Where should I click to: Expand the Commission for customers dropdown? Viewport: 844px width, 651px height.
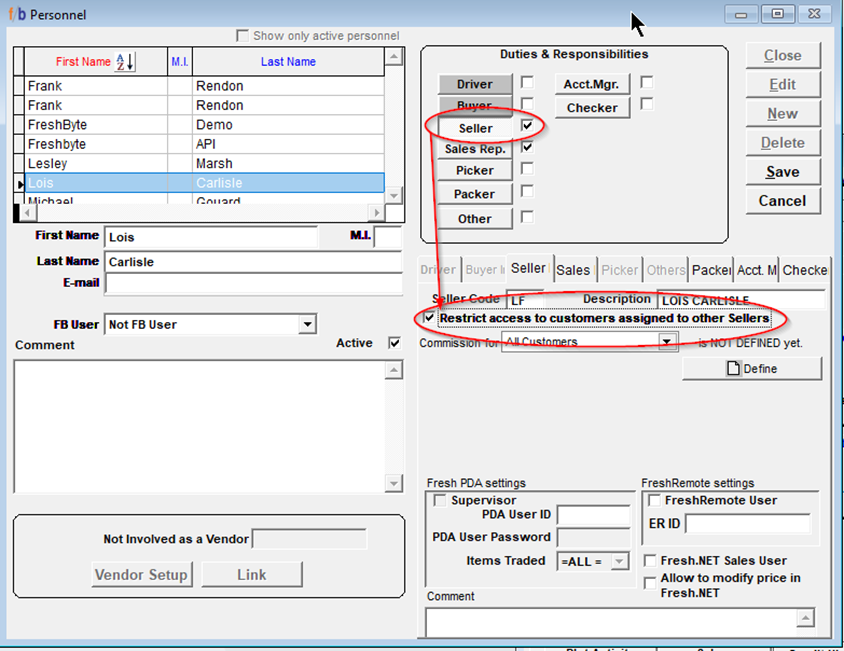(667, 342)
